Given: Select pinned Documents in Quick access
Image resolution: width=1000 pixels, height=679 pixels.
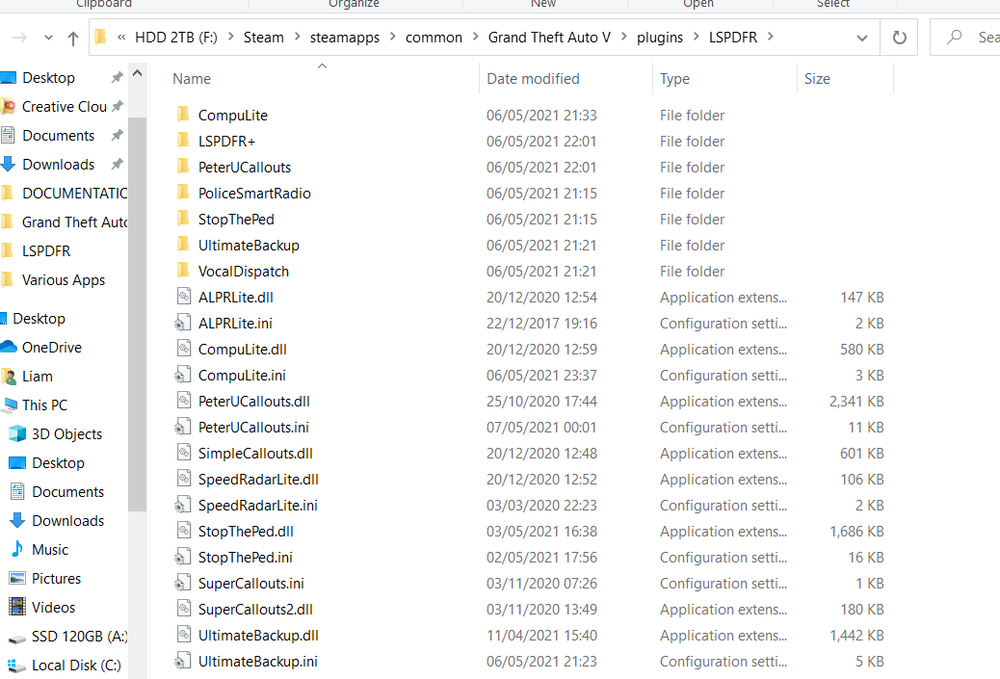Looking at the screenshot, I should click(58, 136).
